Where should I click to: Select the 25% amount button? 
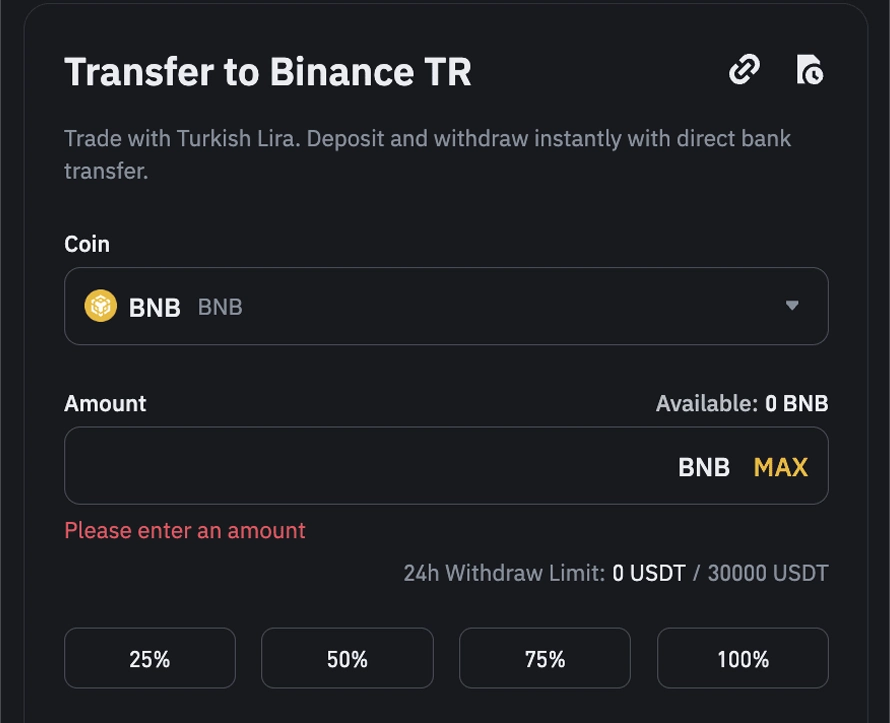click(x=150, y=658)
